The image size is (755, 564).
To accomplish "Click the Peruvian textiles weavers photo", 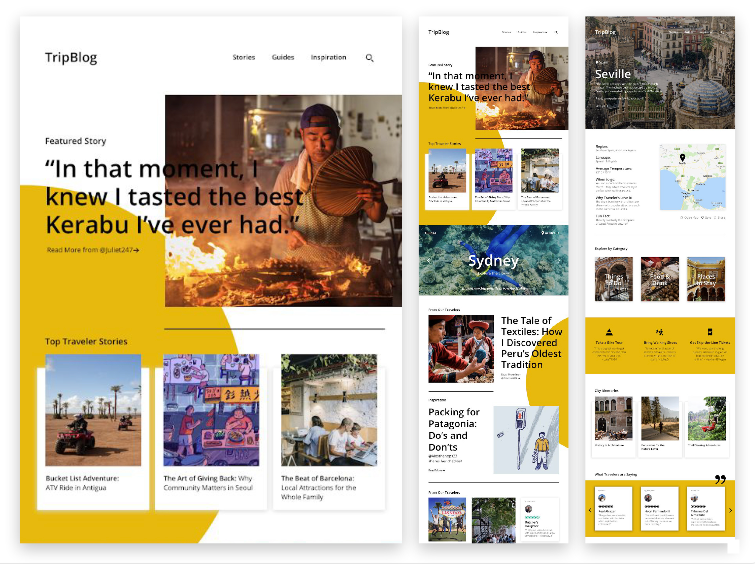I will pyautogui.click(x=461, y=349).
